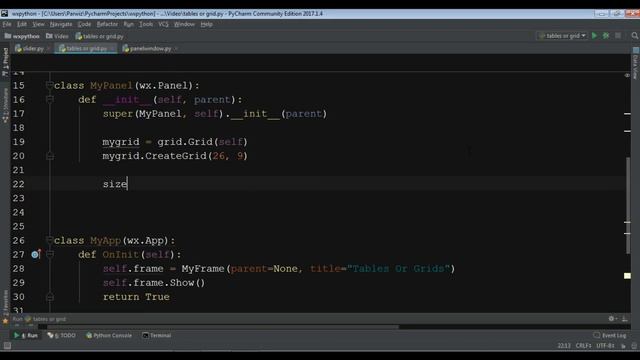Open the File menu

click(x=7, y=24)
